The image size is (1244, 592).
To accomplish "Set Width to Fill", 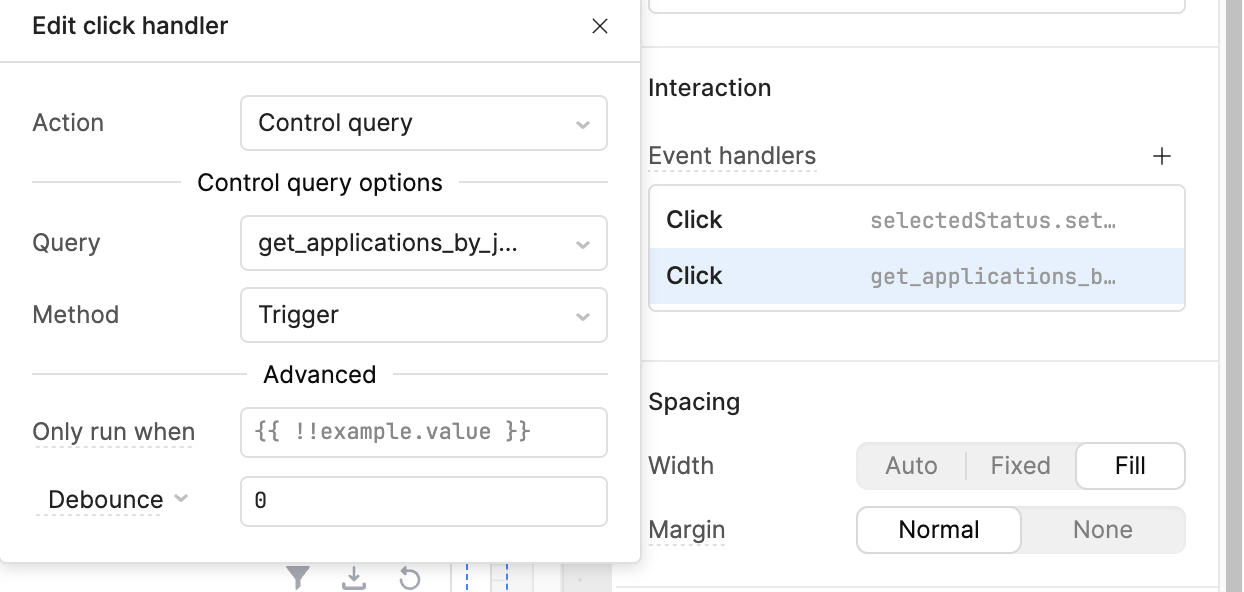I will click(x=1130, y=466).
